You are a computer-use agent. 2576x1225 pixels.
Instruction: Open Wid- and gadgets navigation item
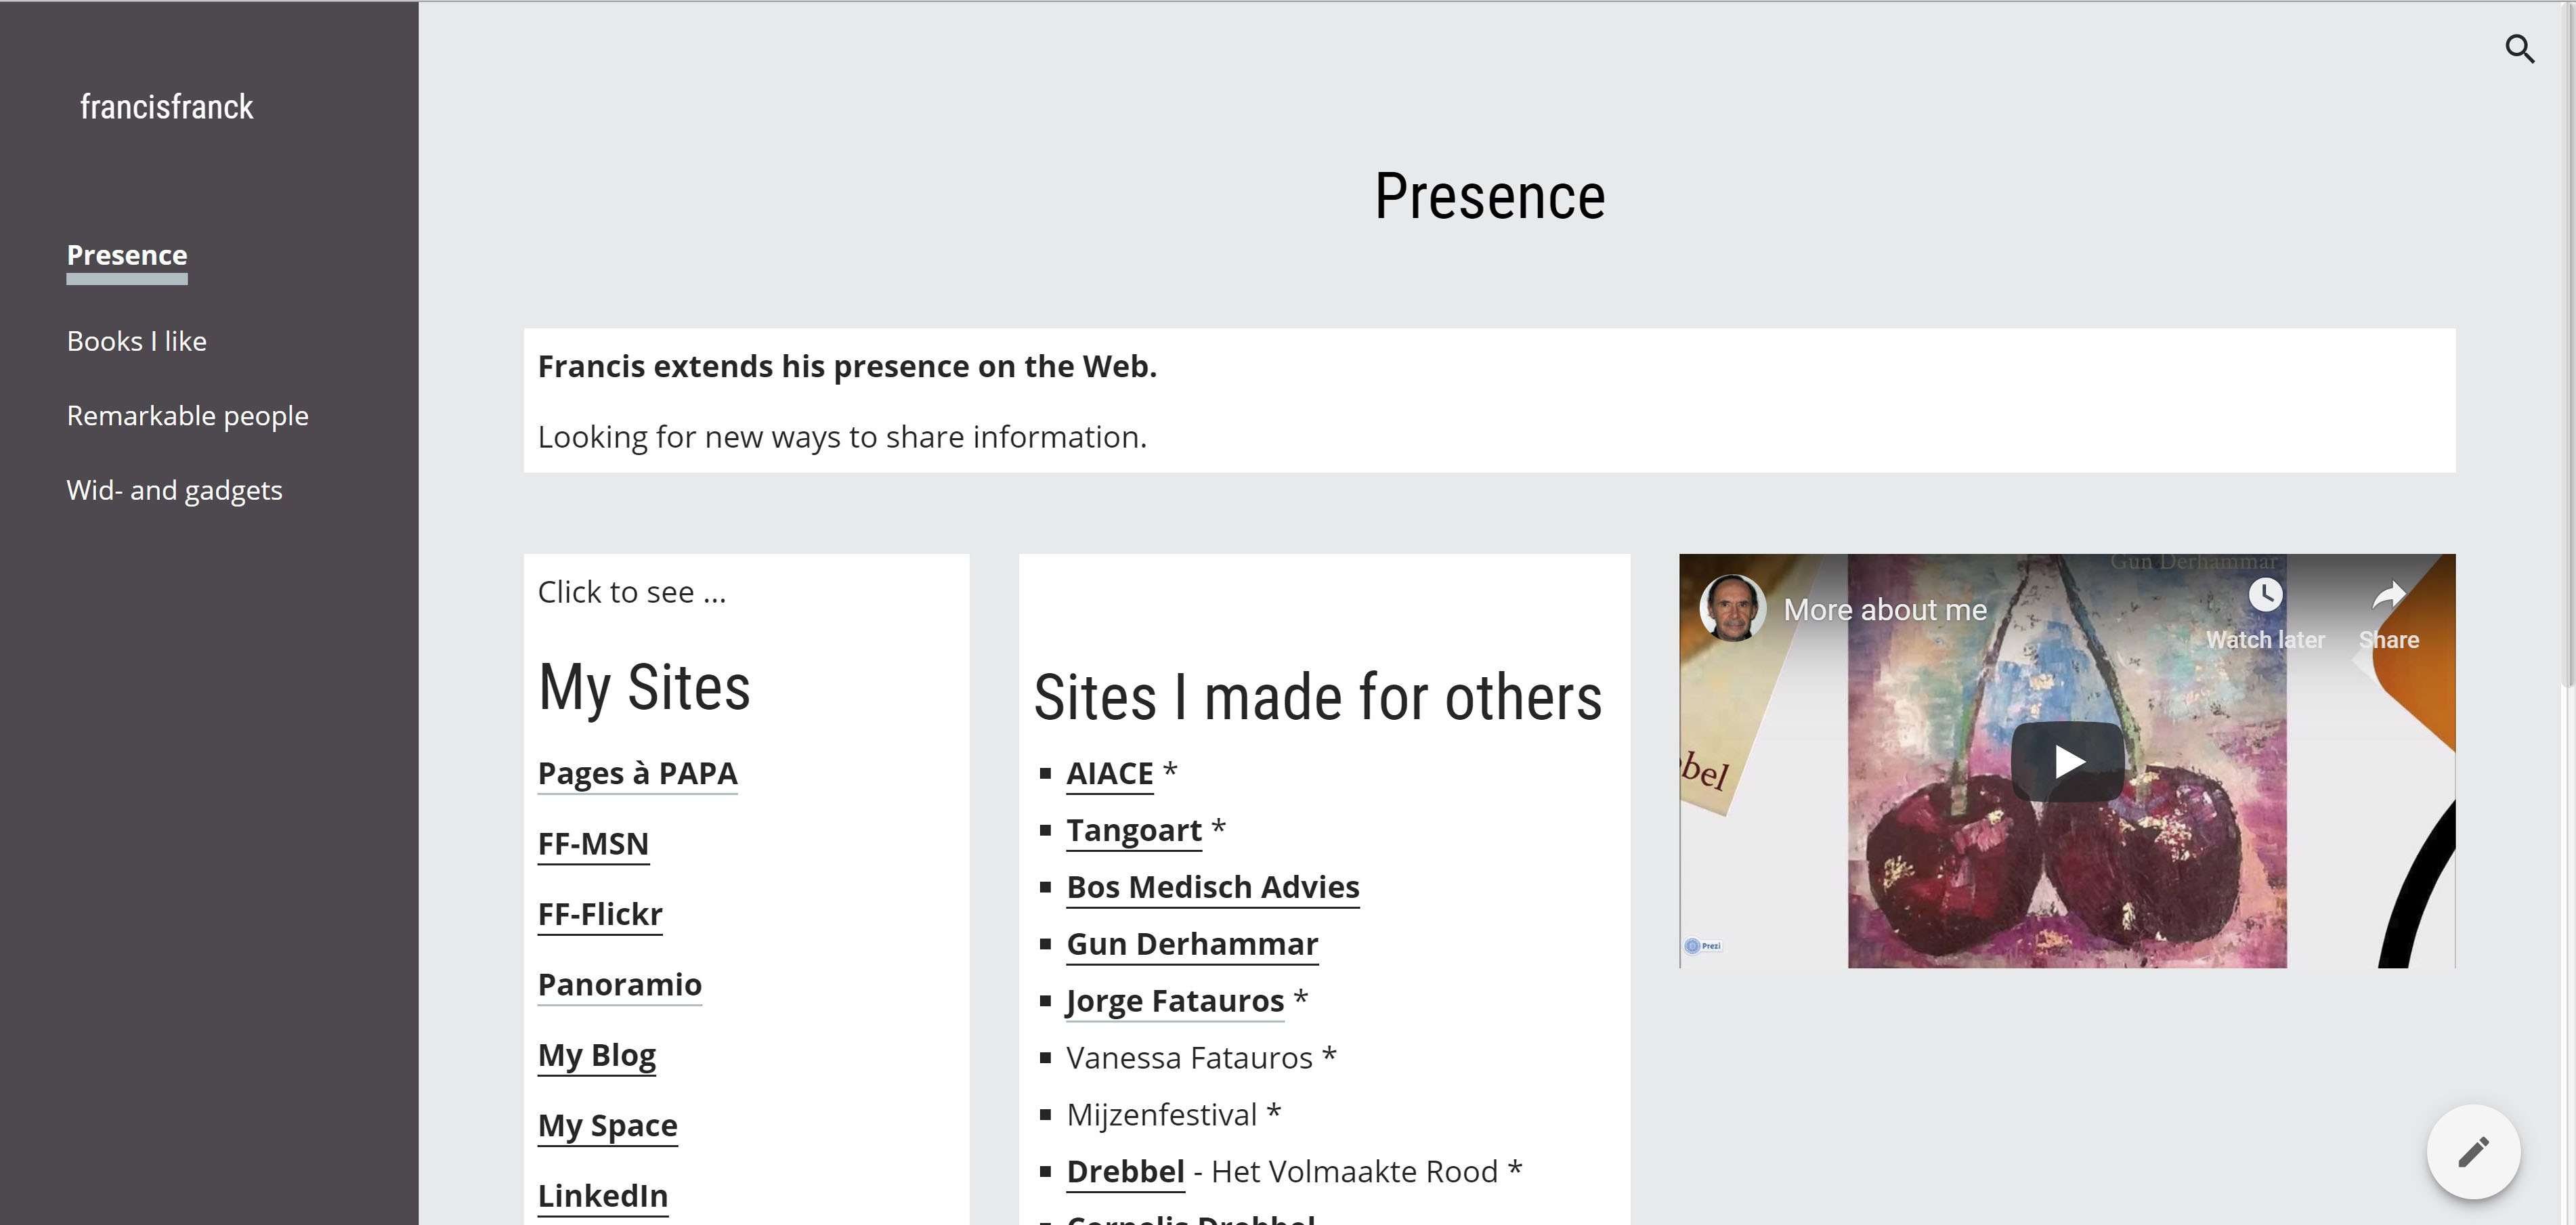(x=175, y=490)
